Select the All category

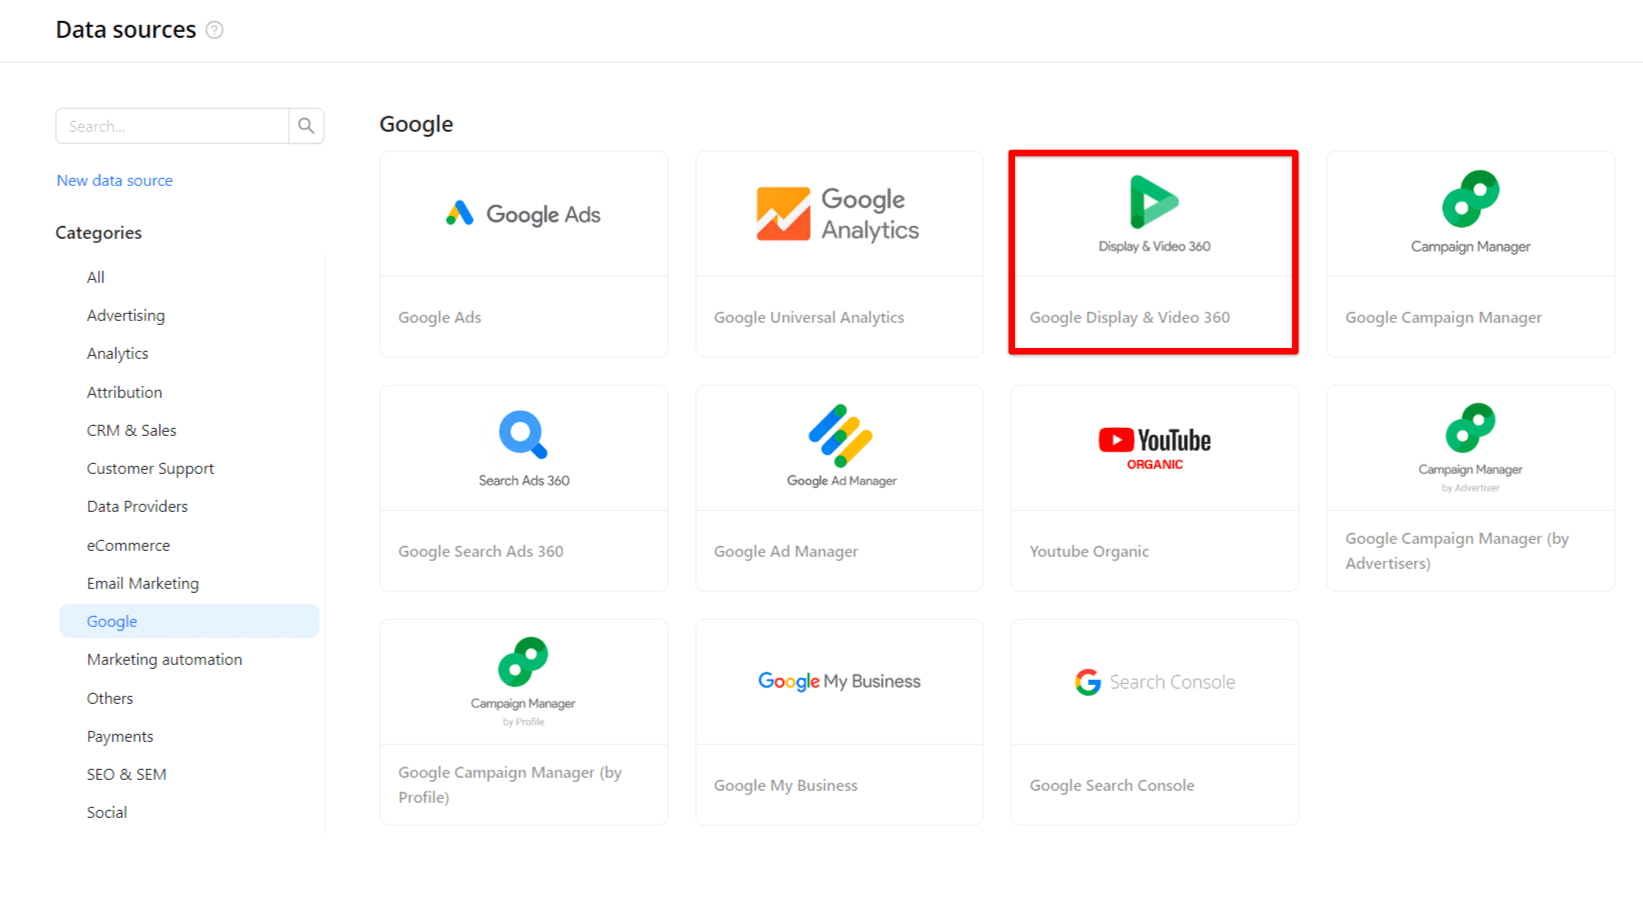point(96,277)
